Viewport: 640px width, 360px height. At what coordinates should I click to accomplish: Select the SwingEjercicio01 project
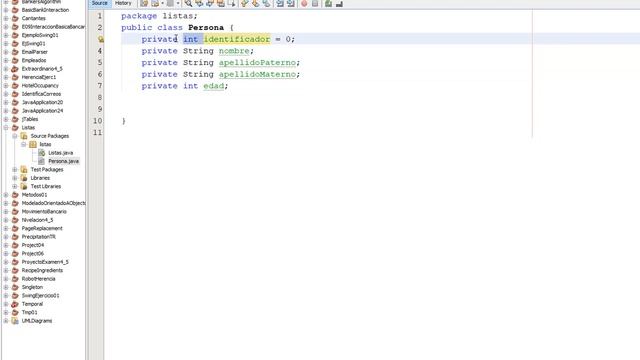[x=40, y=296]
